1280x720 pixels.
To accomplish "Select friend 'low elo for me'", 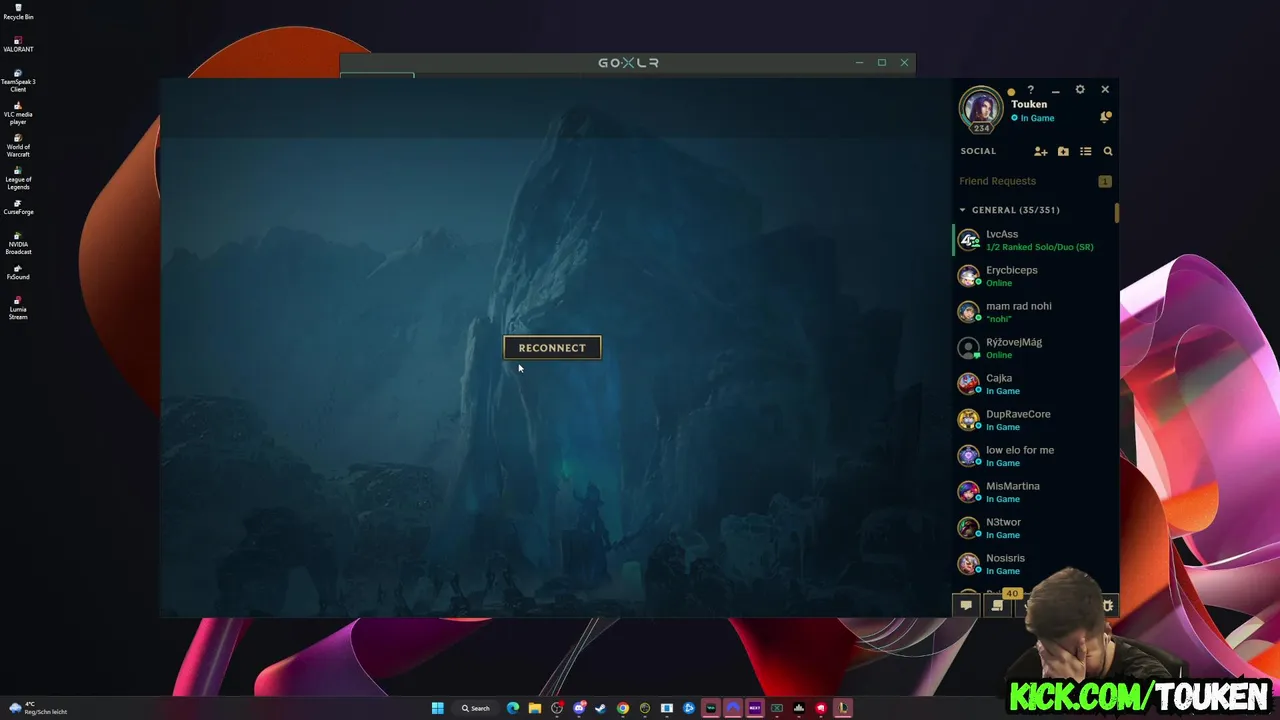I will (x=1035, y=456).
